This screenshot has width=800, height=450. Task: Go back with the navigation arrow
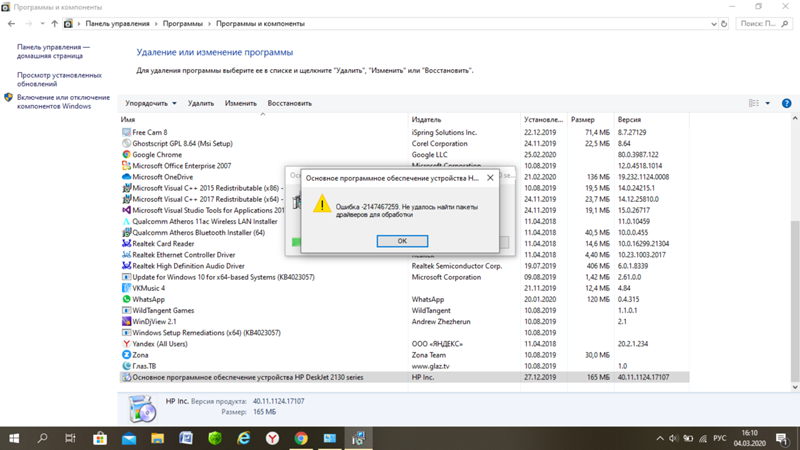[x=11, y=23]
